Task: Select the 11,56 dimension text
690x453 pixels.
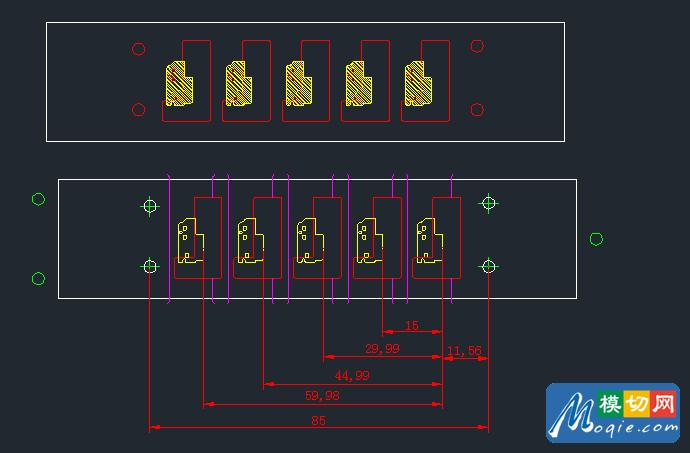Action: click(x=464, y=351)
